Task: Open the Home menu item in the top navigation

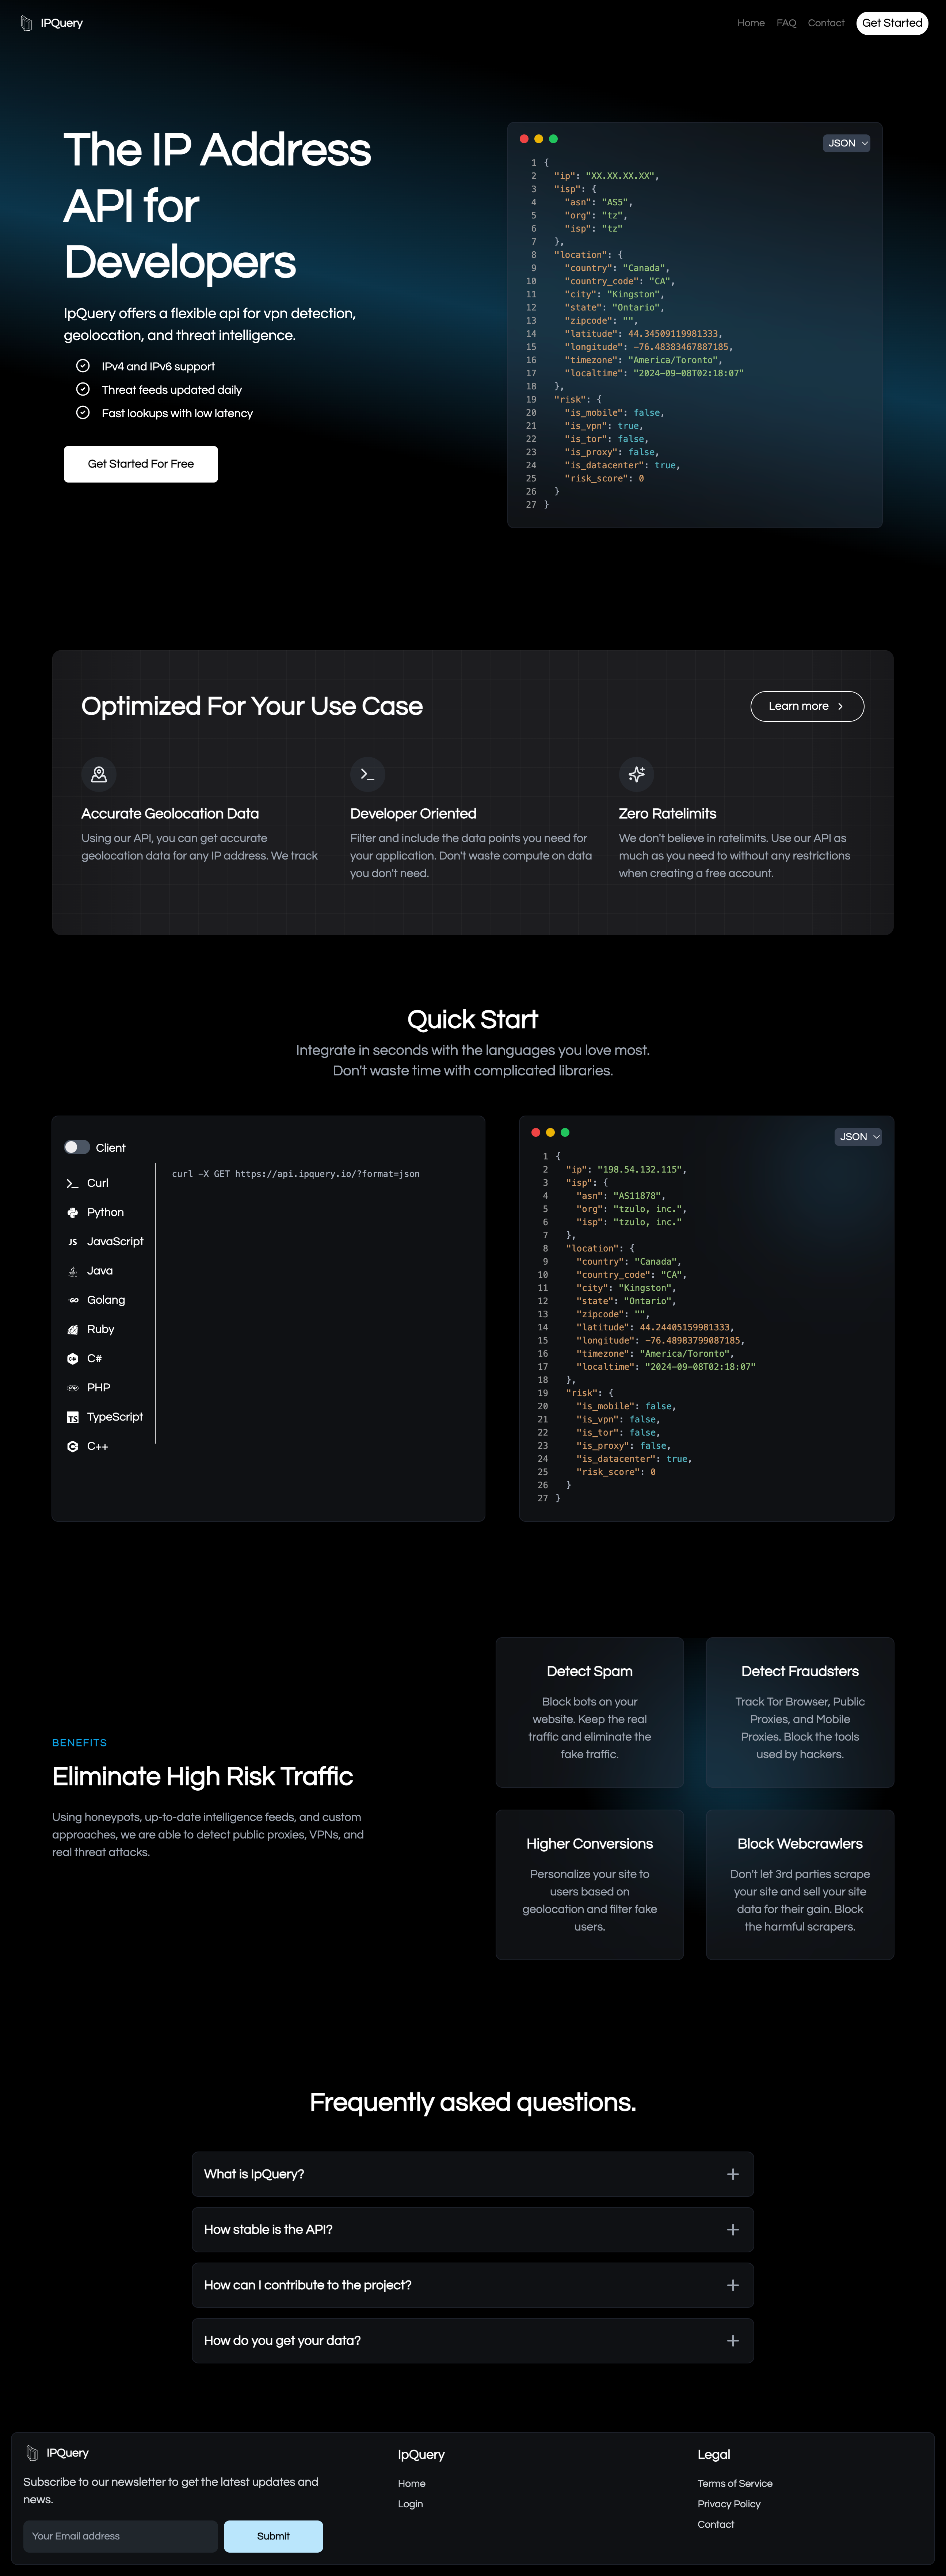Action: point(751,23)
